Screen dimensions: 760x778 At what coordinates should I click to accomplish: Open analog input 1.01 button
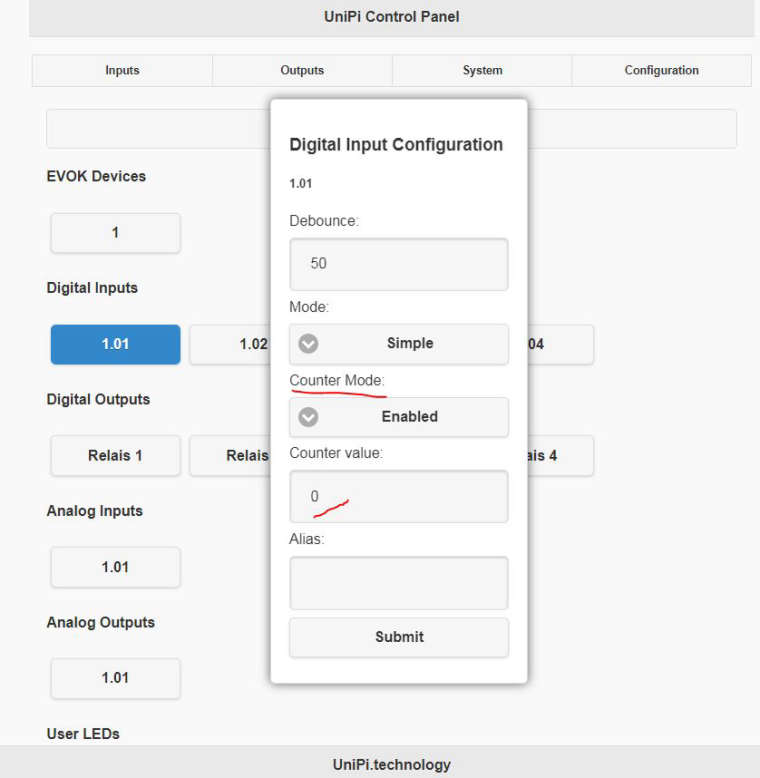click(x=115, y=567)
